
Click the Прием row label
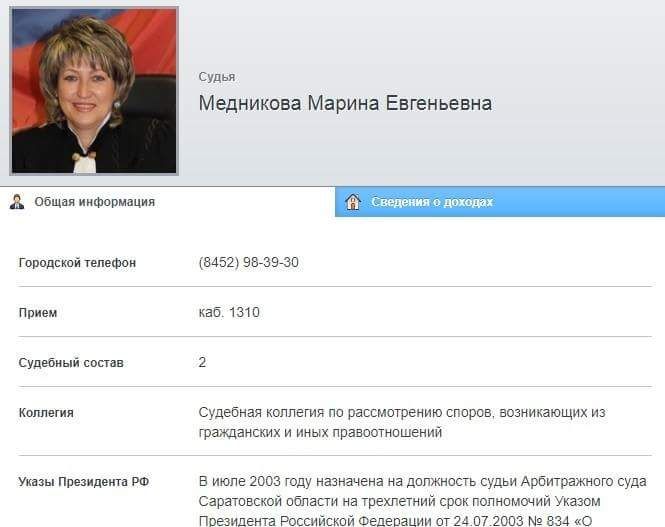pyautogui.click(x=38, y=313)
